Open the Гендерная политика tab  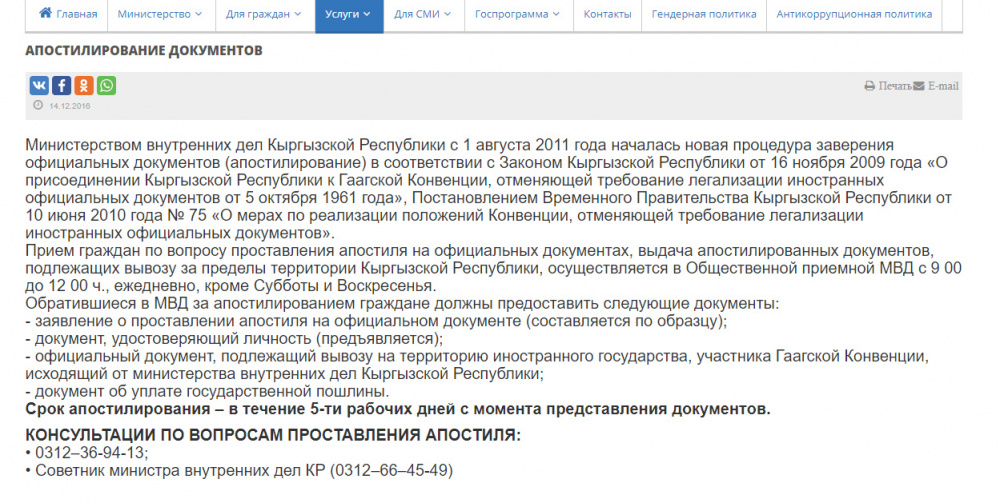coord(704,14)
